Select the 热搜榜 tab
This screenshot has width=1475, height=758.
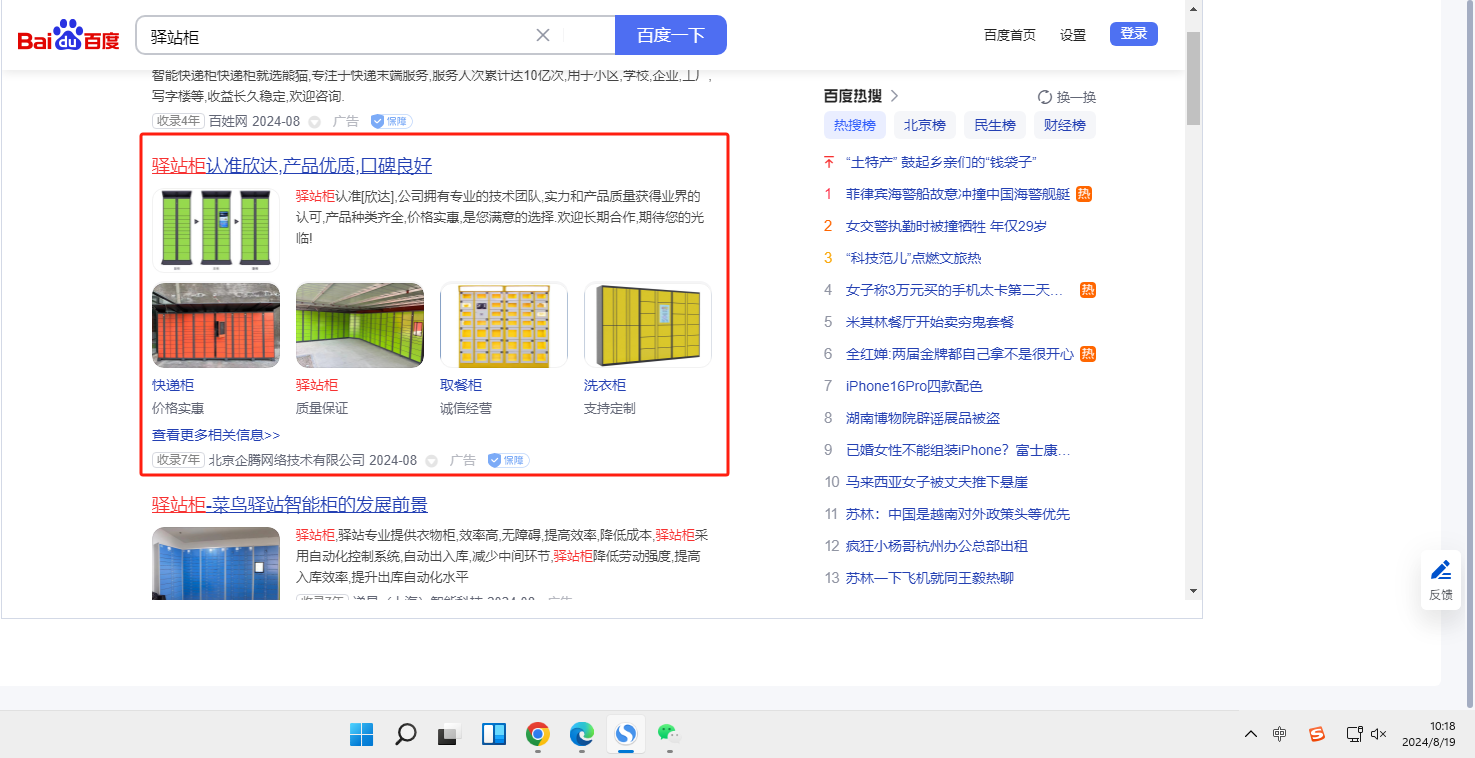[x=855, y=125]
